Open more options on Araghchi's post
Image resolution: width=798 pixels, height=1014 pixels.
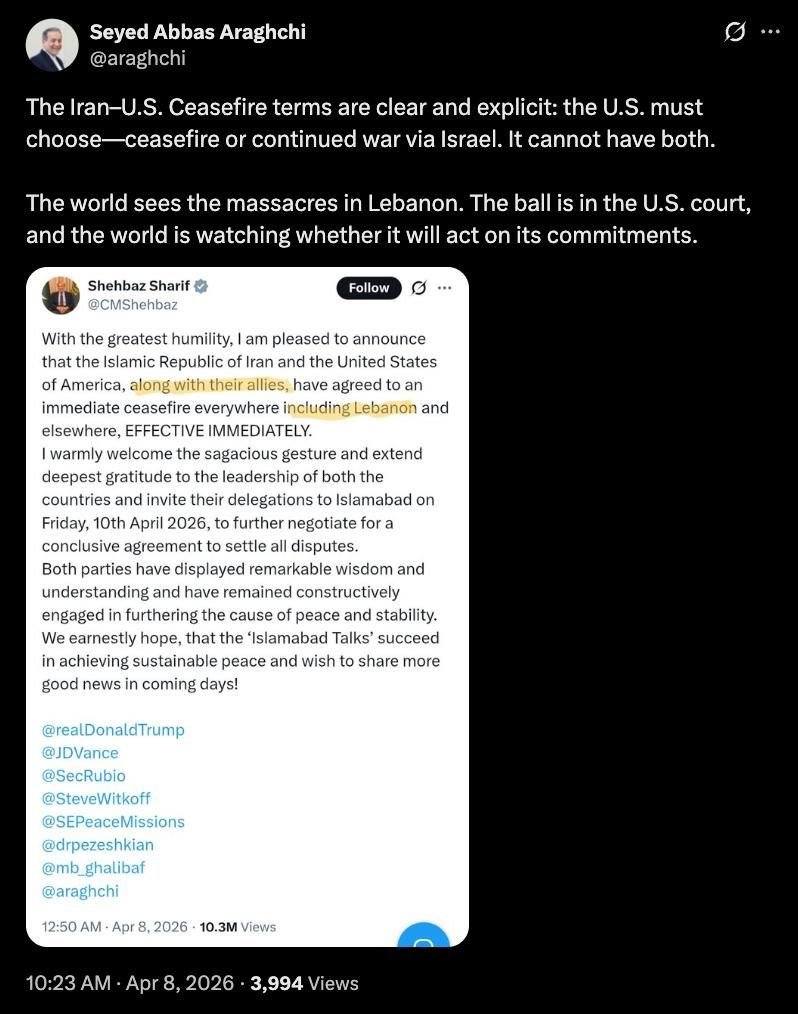pos(769,31)
